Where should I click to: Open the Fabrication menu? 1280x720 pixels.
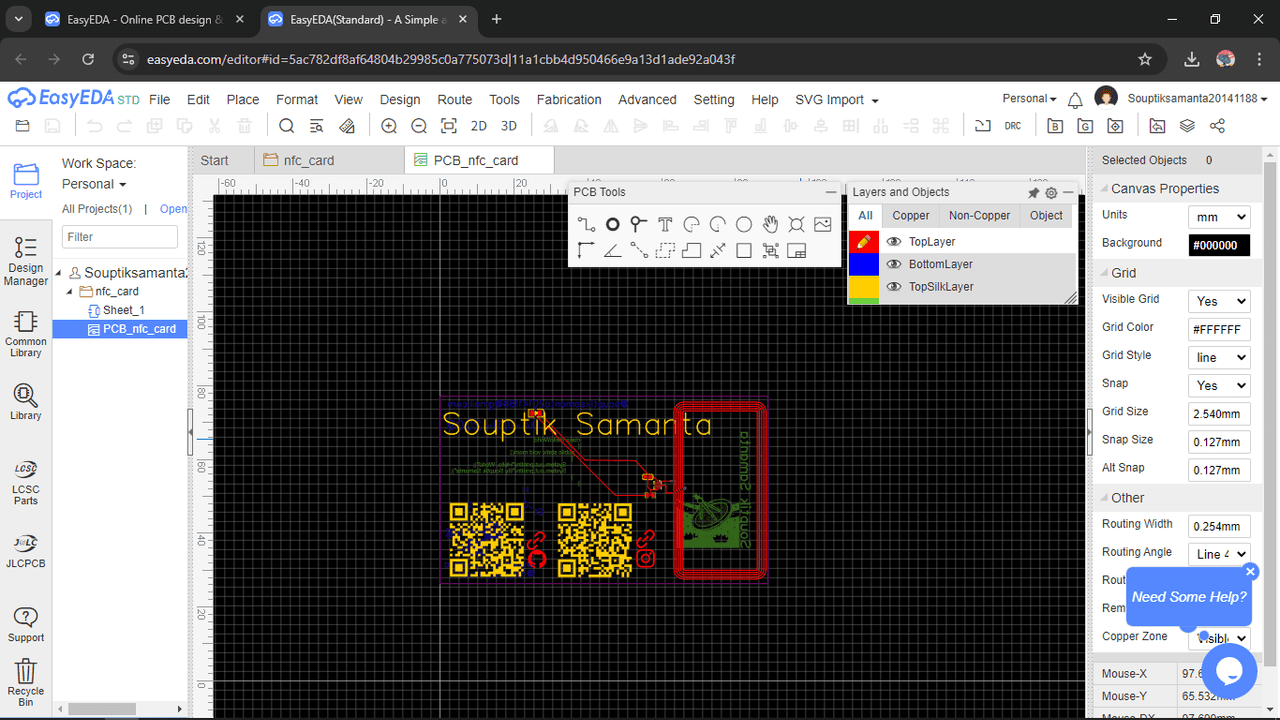[569, 100]
